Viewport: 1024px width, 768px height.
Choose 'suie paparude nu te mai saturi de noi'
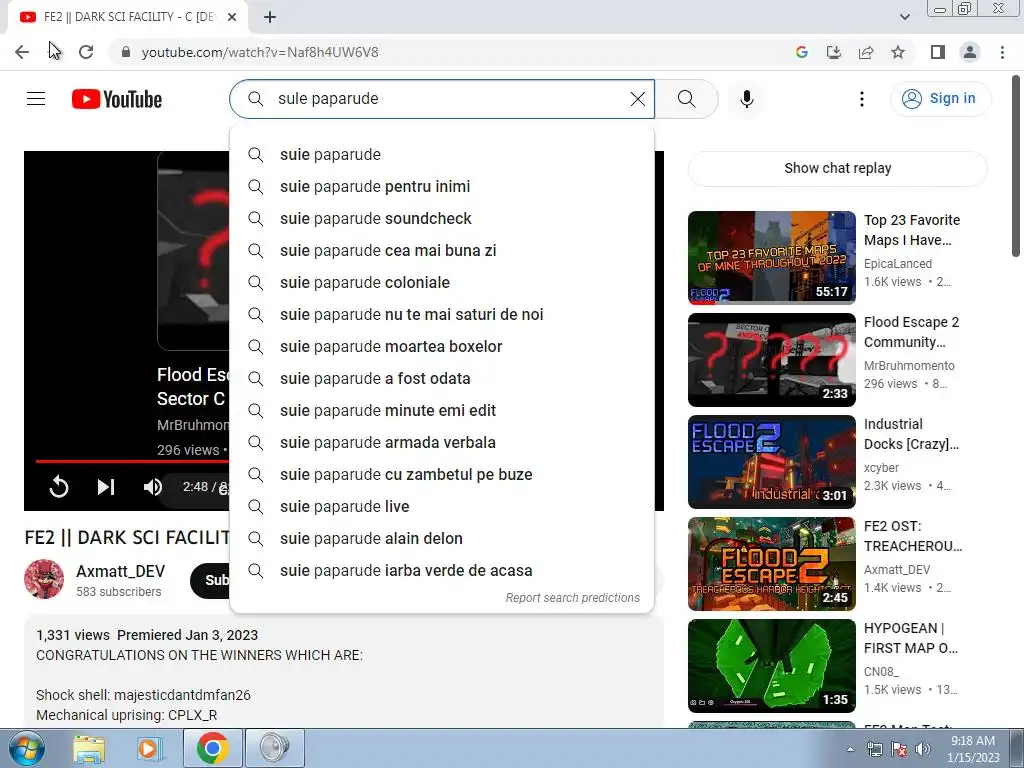click(x=442, y=315)
